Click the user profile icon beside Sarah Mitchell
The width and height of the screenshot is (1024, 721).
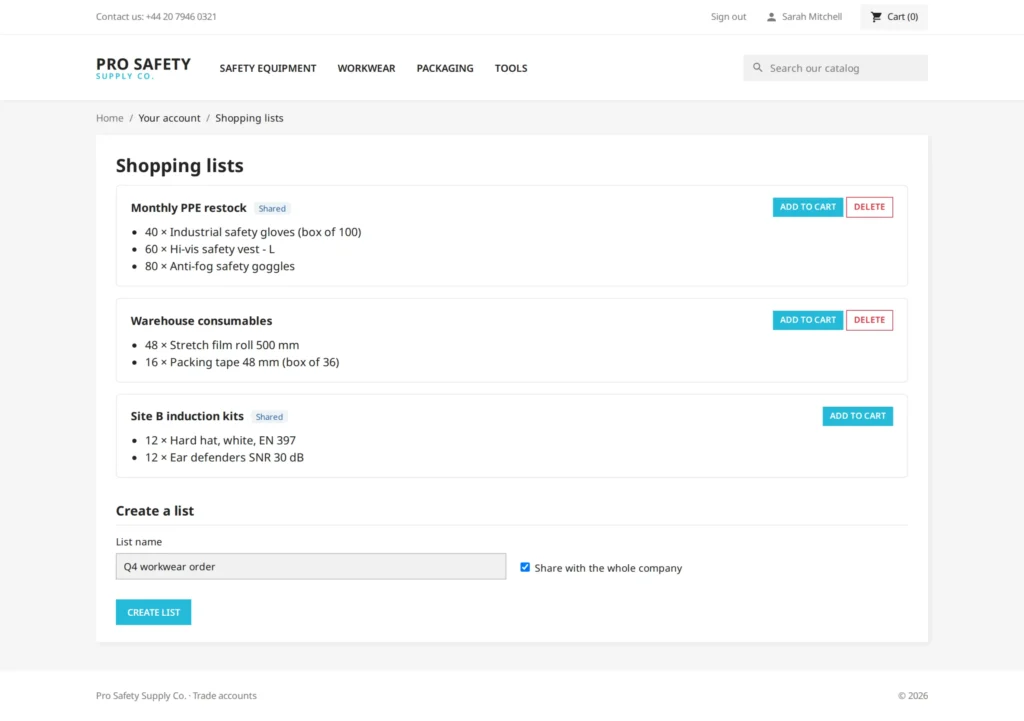coord(771,17)
